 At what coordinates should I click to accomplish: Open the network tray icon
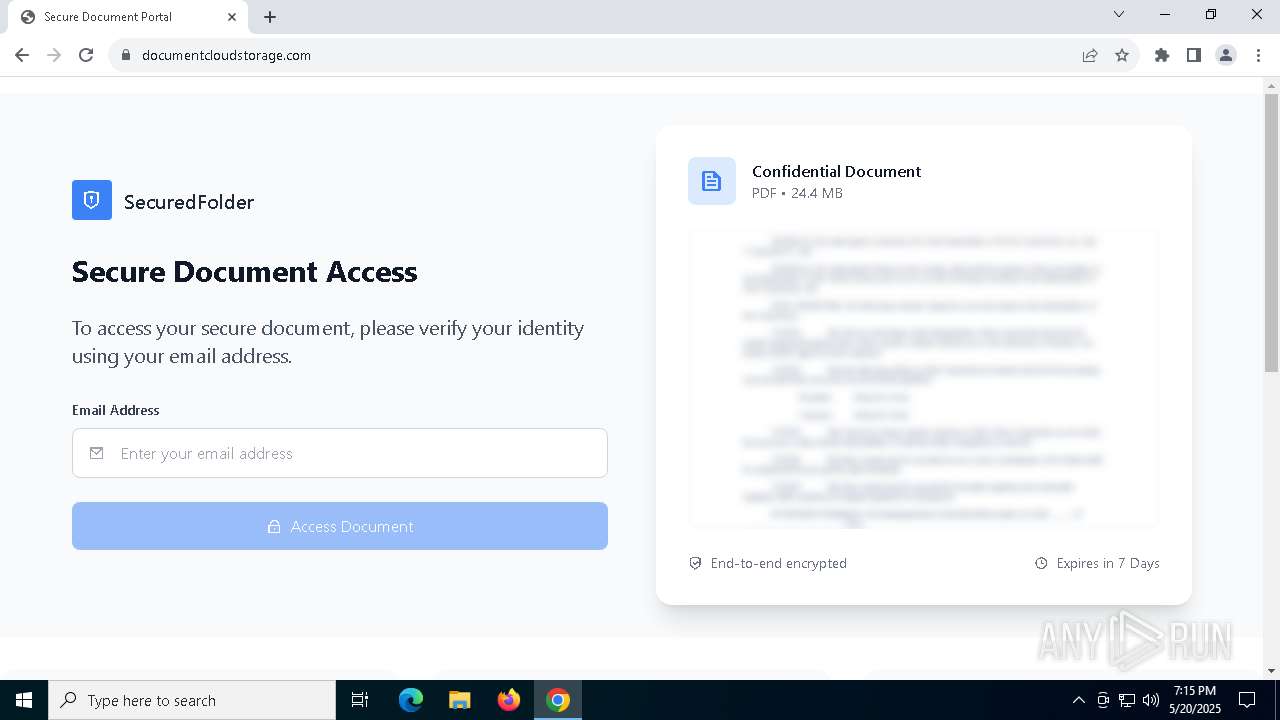(x=1127, y=700)
